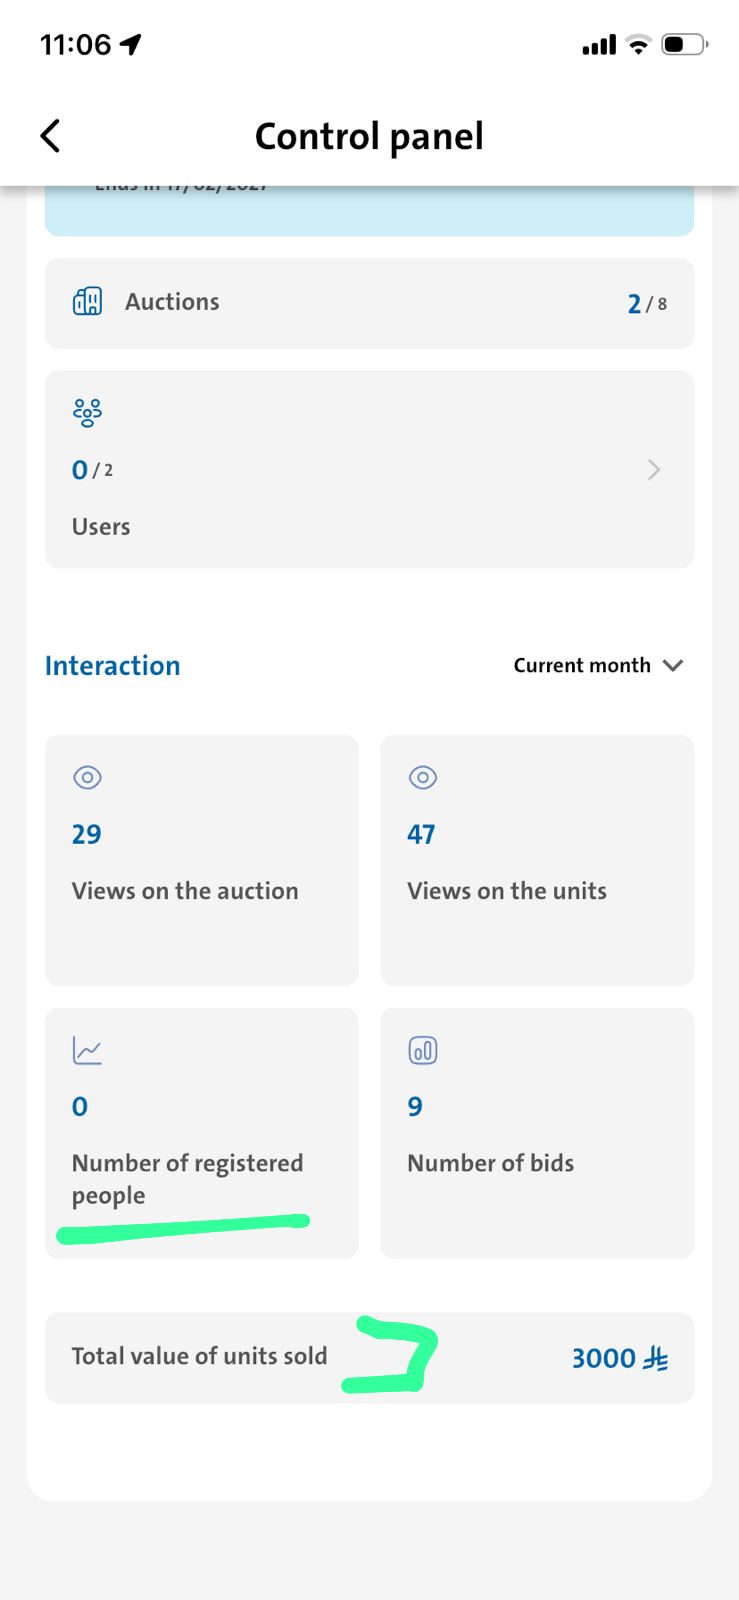Image resolution: width=739 pixels, height=1600 pixels.
Task: Tap the Interaction section heading
Action: 113,665
